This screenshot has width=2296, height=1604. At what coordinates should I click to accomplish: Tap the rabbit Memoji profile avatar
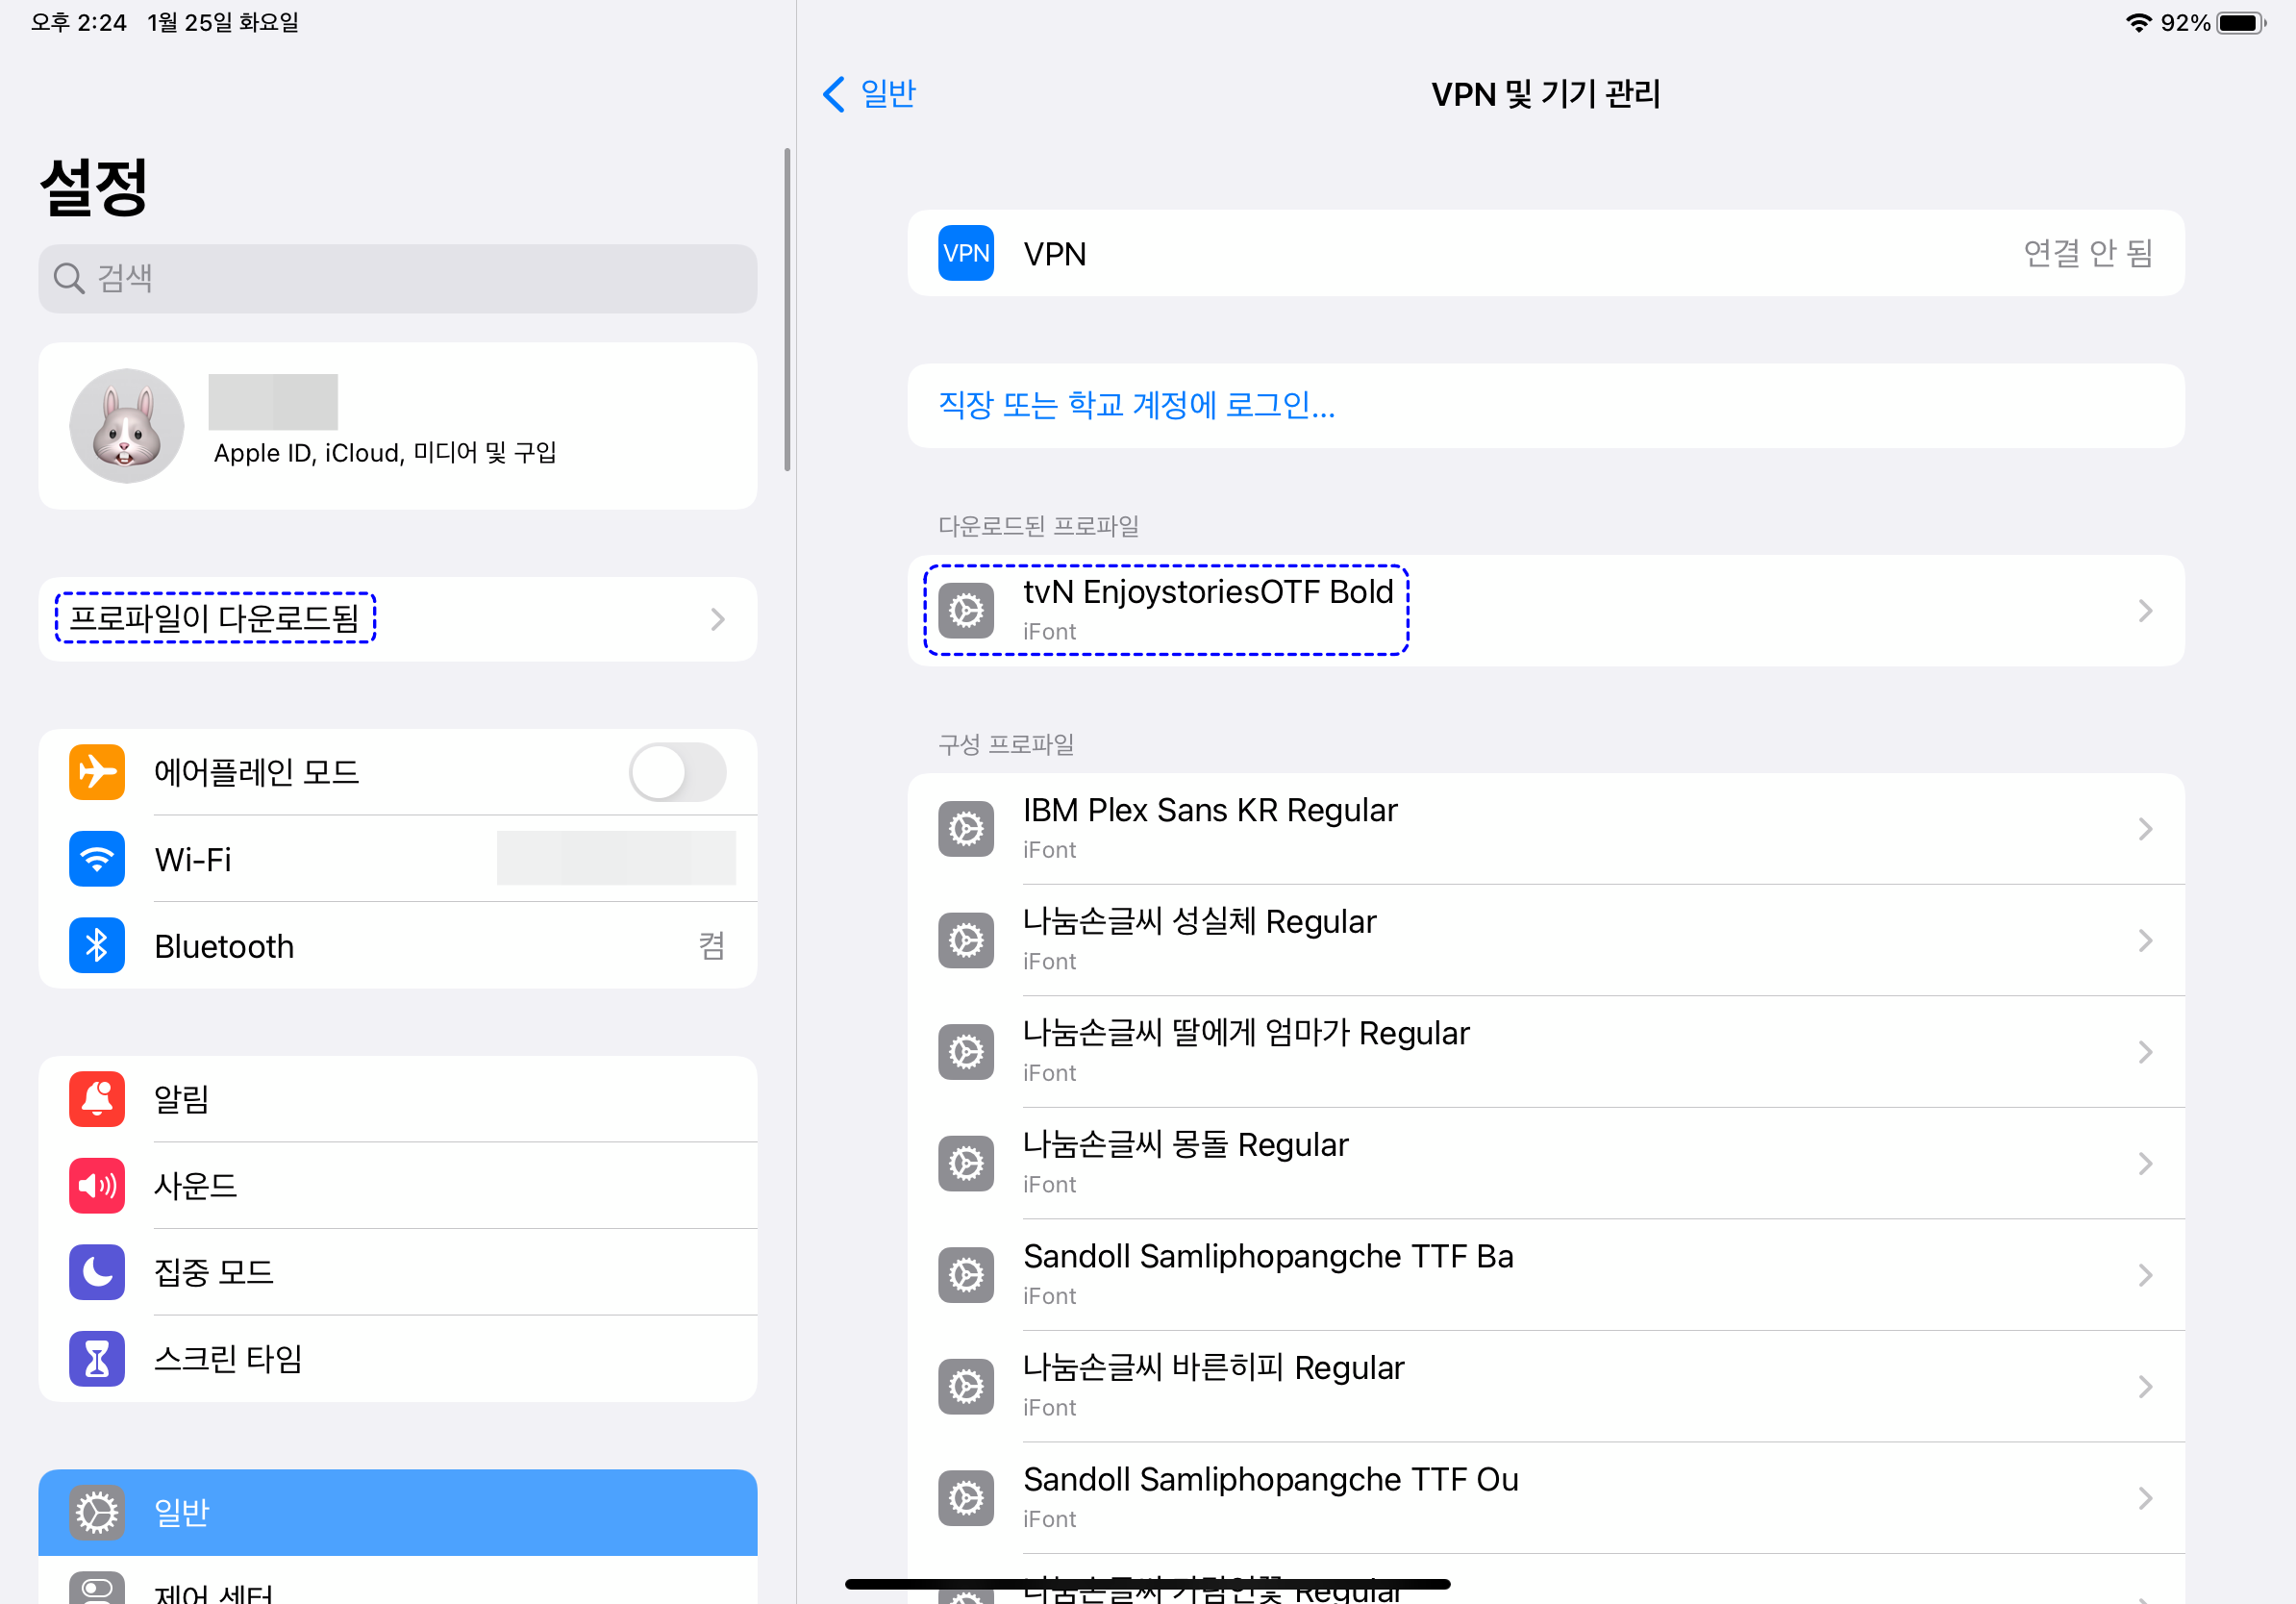point(127,426)
